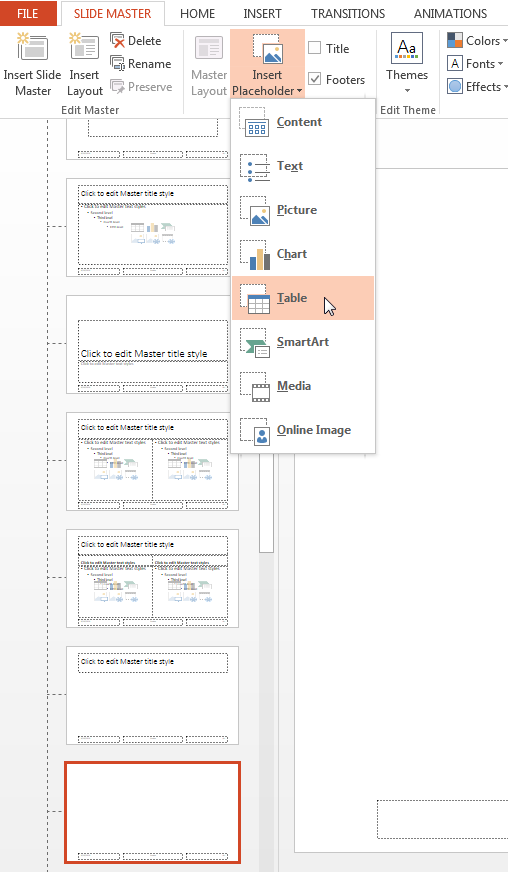This screenshot has height=872, width=508.
Task: Select the Online Image placeholder icon
Action: [255, 430]
